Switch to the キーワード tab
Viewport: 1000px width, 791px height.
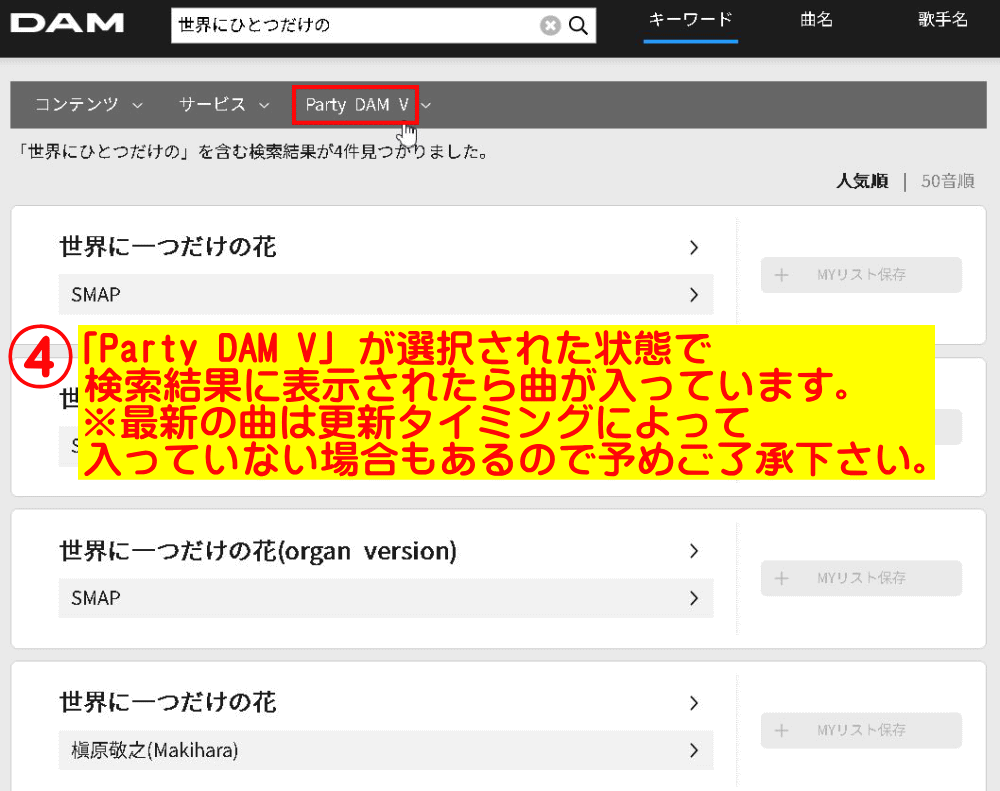(x=691, y=20)
